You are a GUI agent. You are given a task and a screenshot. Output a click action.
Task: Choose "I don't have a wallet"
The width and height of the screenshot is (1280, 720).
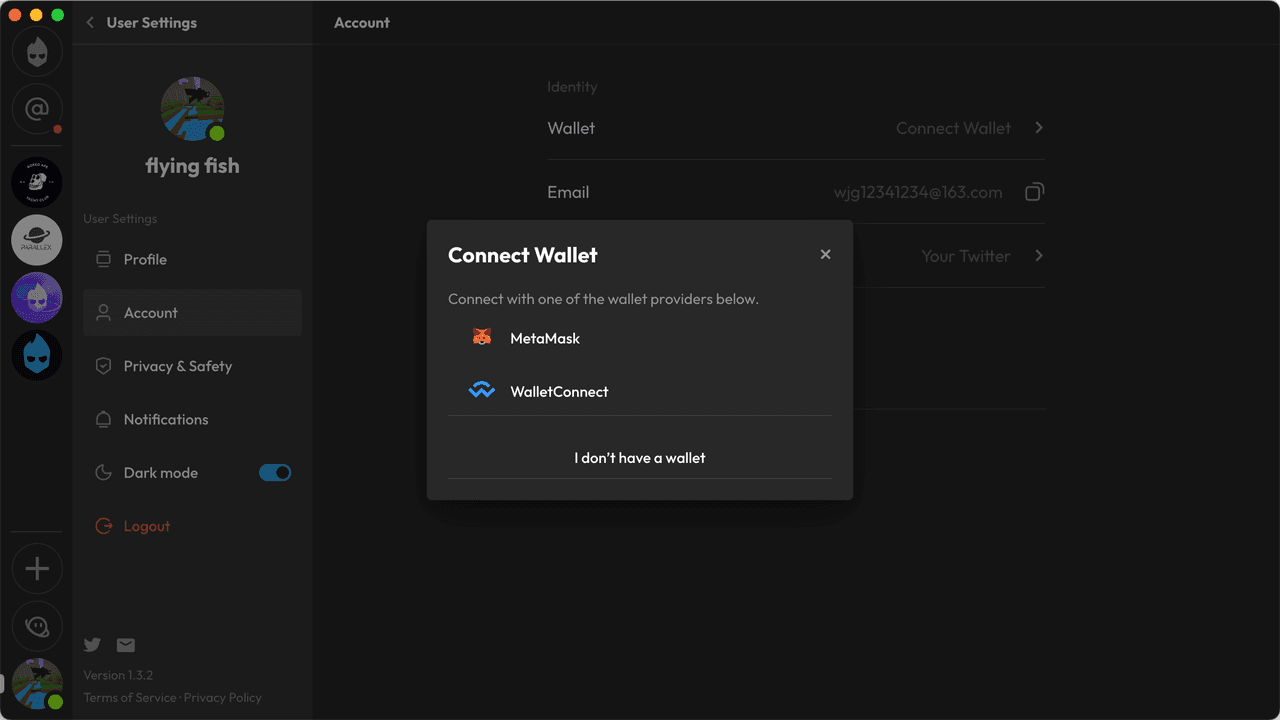click(x=640, y=458)
